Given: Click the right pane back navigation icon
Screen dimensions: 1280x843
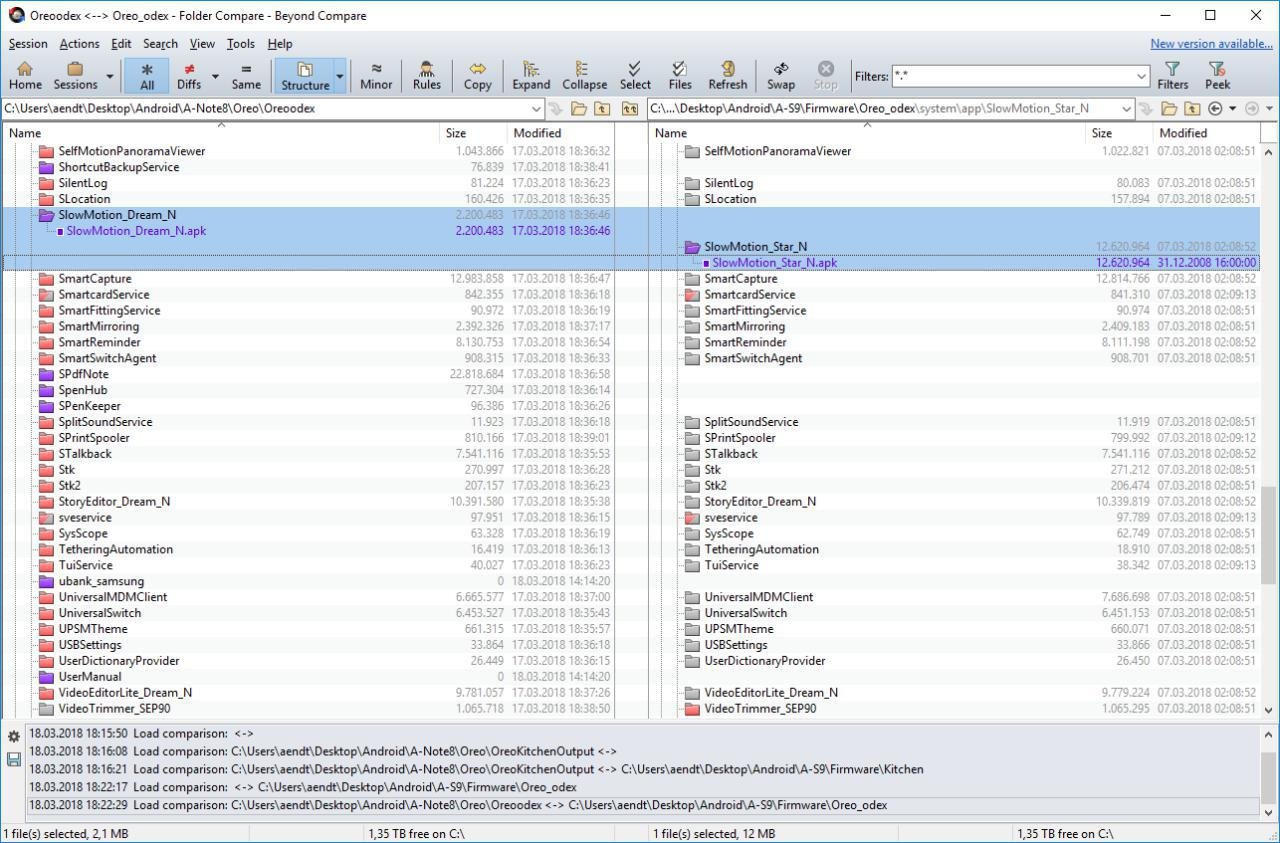Looking at the screenshot, I should [x=1216, y=108].
